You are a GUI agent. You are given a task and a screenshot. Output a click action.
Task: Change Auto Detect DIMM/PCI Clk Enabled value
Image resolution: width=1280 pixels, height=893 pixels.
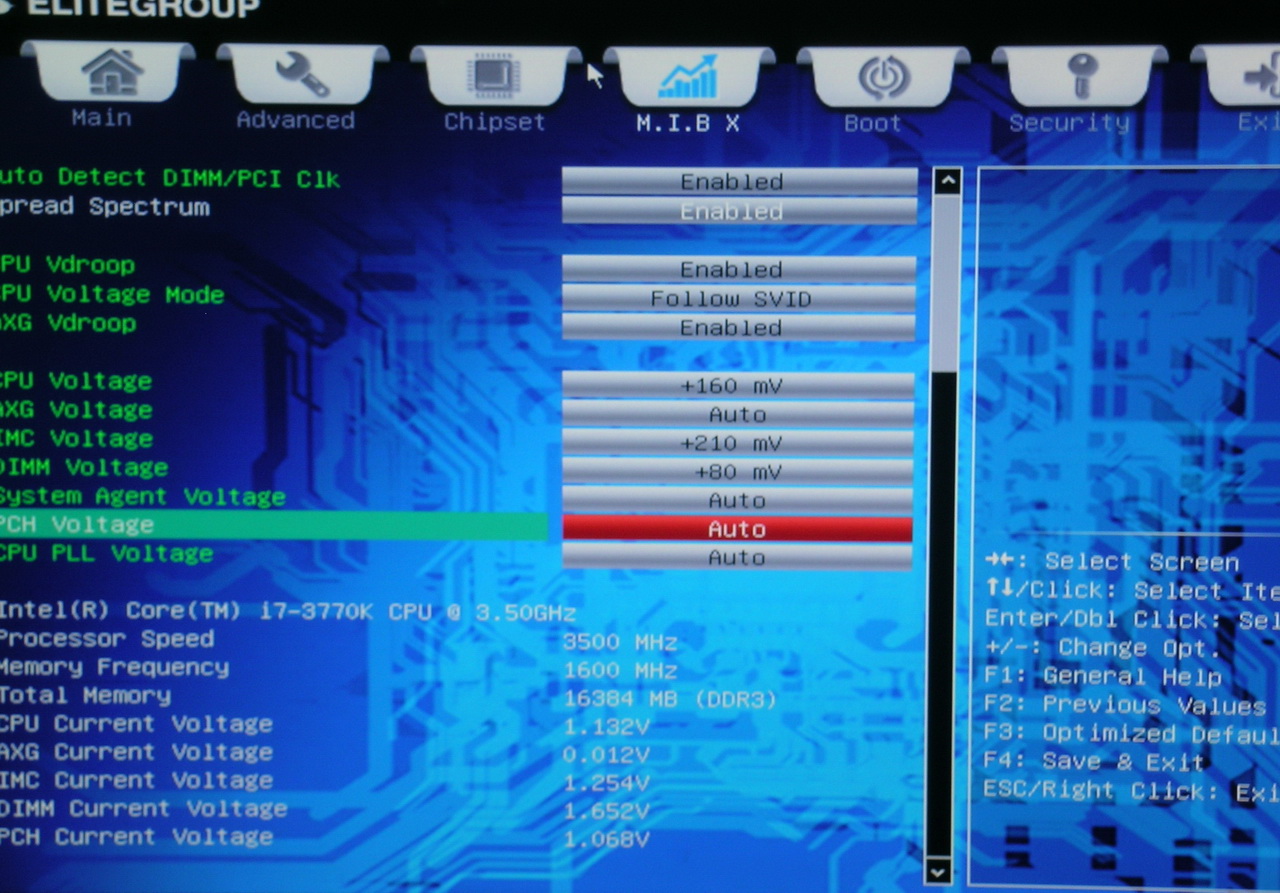tap(739, 182)
